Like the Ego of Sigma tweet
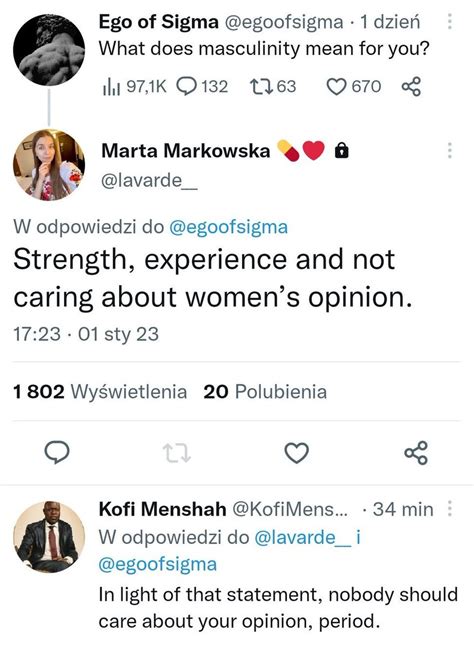The image size is (474, 647). coord(354,87)
